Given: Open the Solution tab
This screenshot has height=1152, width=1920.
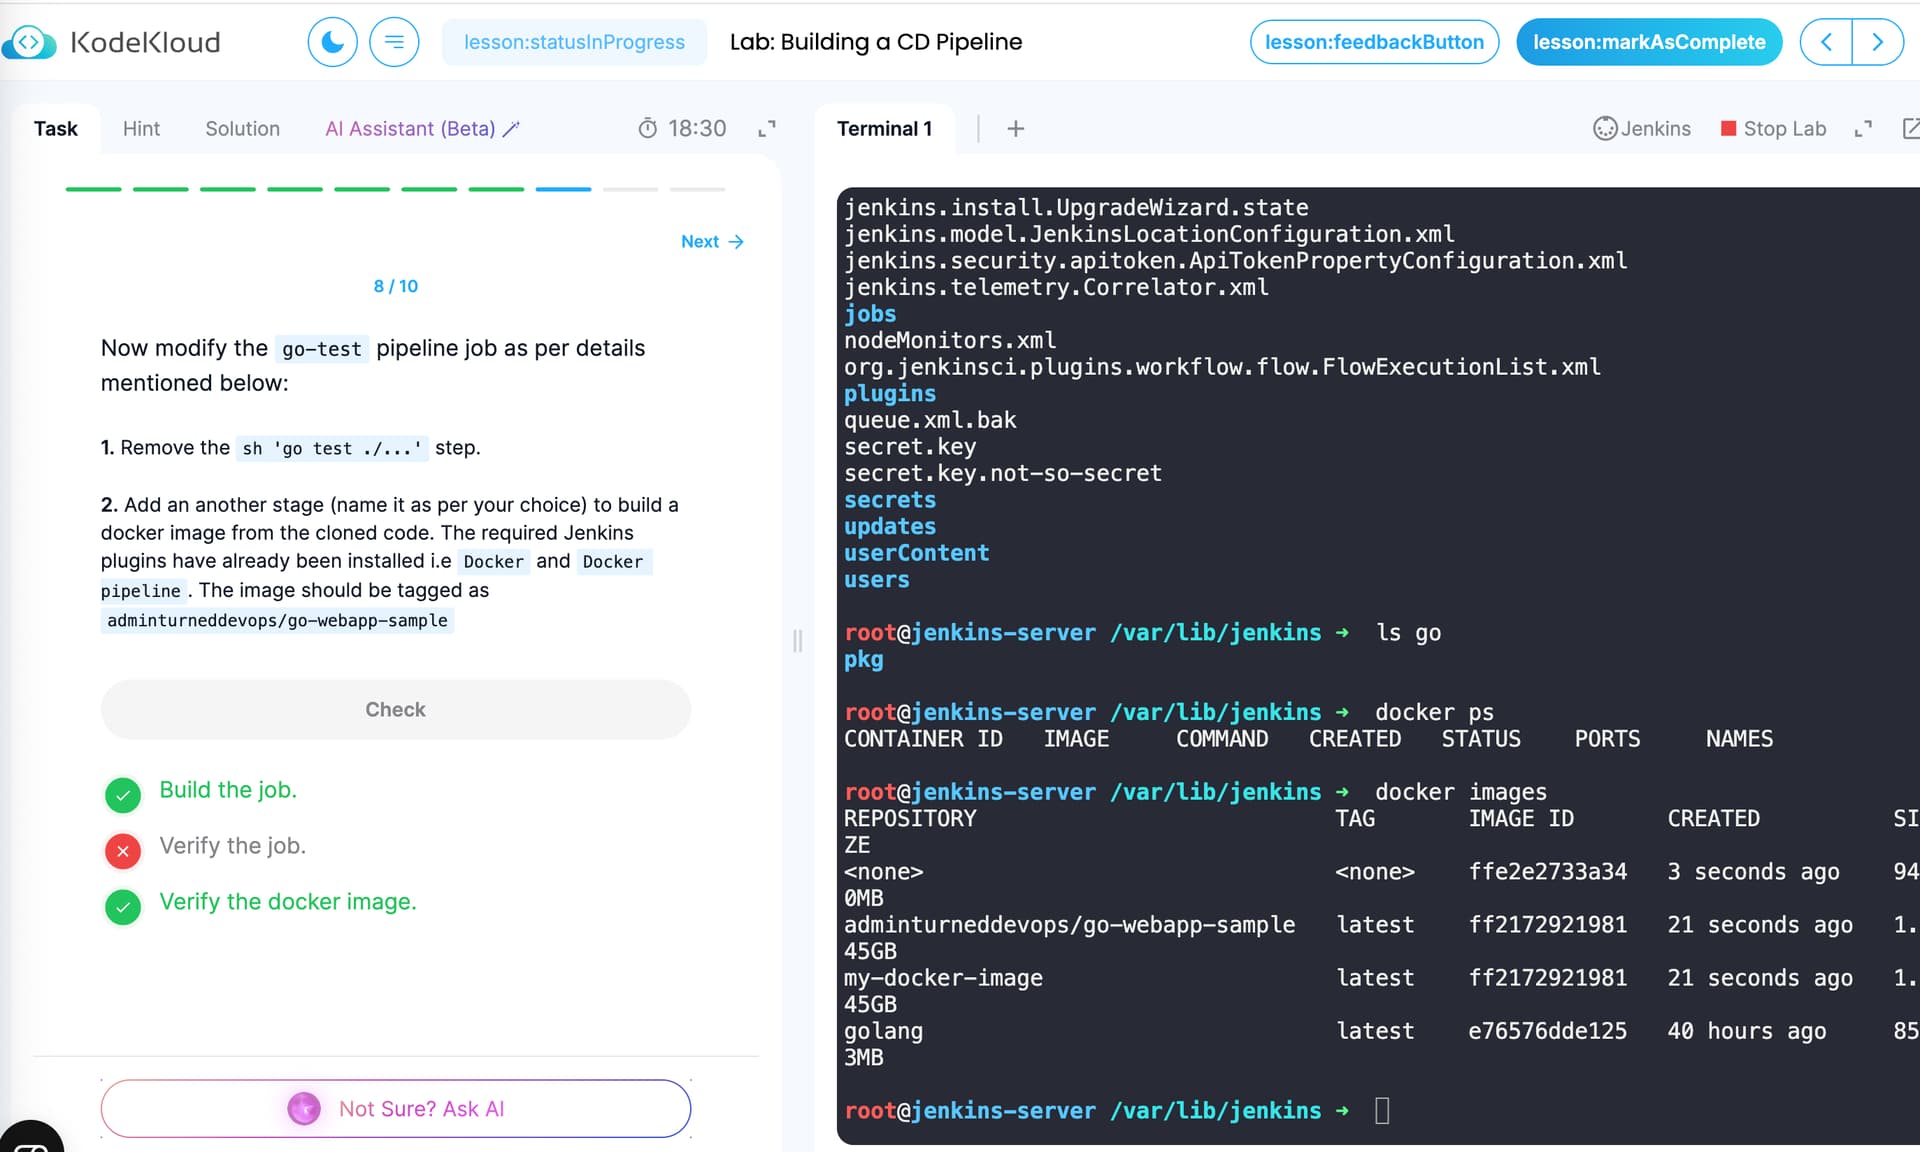Looking at the screenshot, I should [x=242, y=128].
